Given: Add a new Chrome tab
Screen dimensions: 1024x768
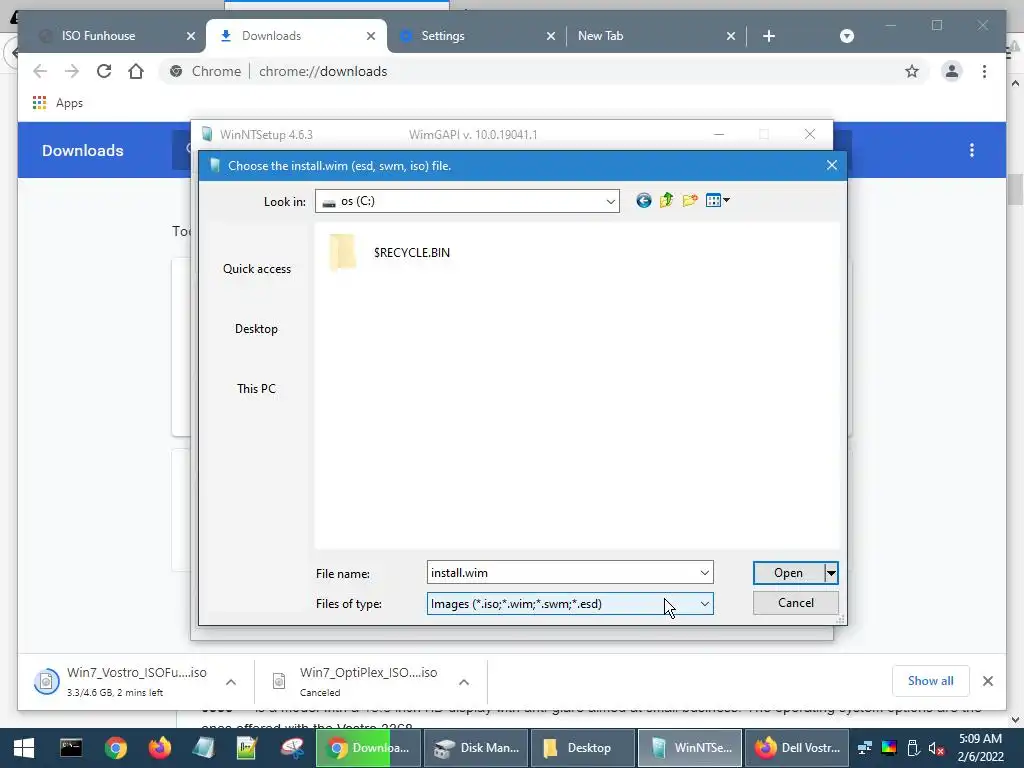Looking at the screenshot, I should tap(769, 36).
